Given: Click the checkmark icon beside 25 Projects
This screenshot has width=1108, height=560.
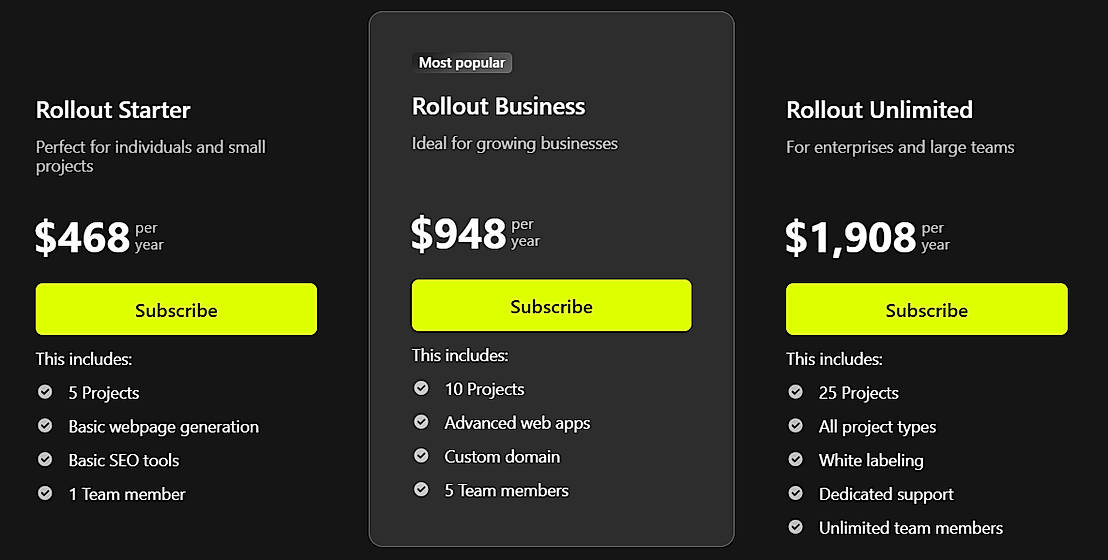Looking at the screenshot, I should [796, 392].
